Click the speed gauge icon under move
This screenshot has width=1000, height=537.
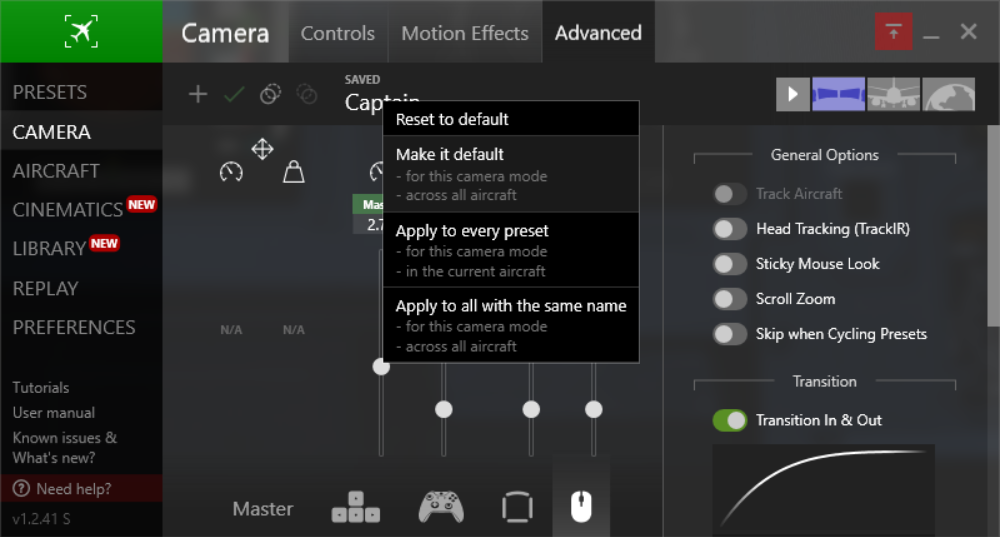[x=231, y=172]
